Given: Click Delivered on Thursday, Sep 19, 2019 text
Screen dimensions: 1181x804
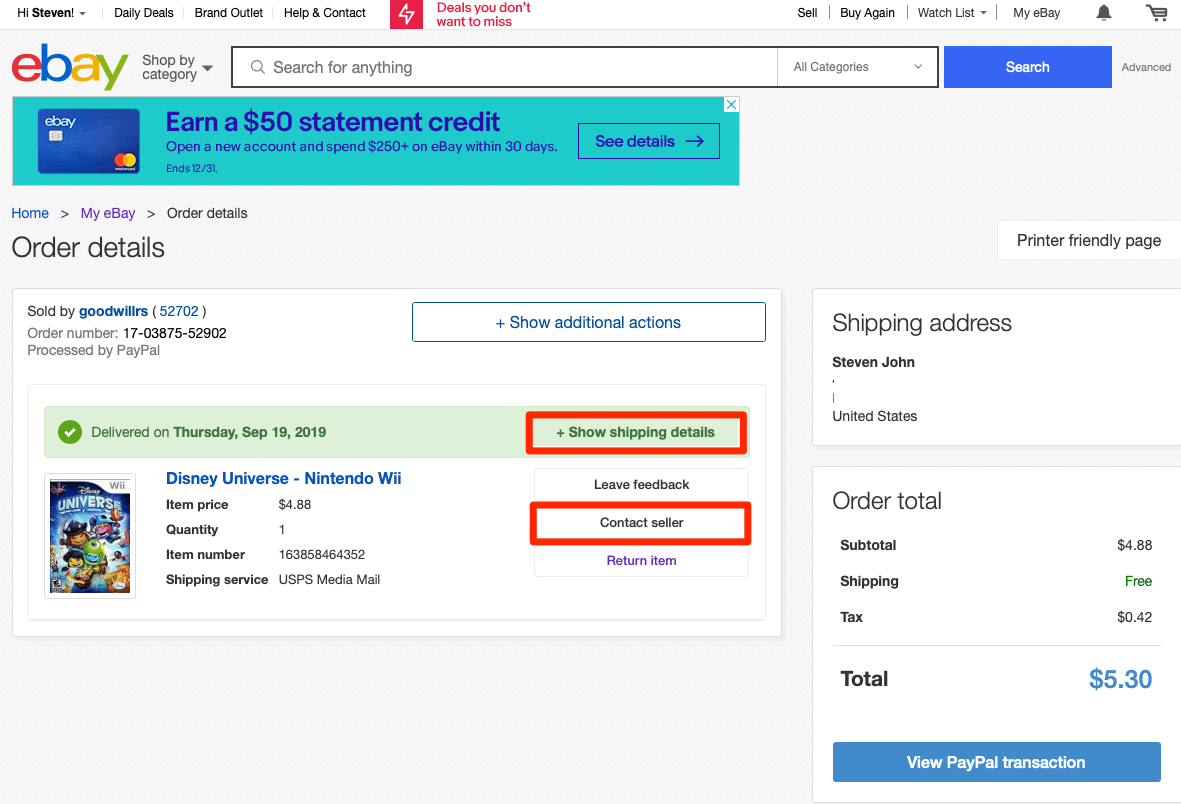Looking at the screenshot, I should (x=209, y=432).
